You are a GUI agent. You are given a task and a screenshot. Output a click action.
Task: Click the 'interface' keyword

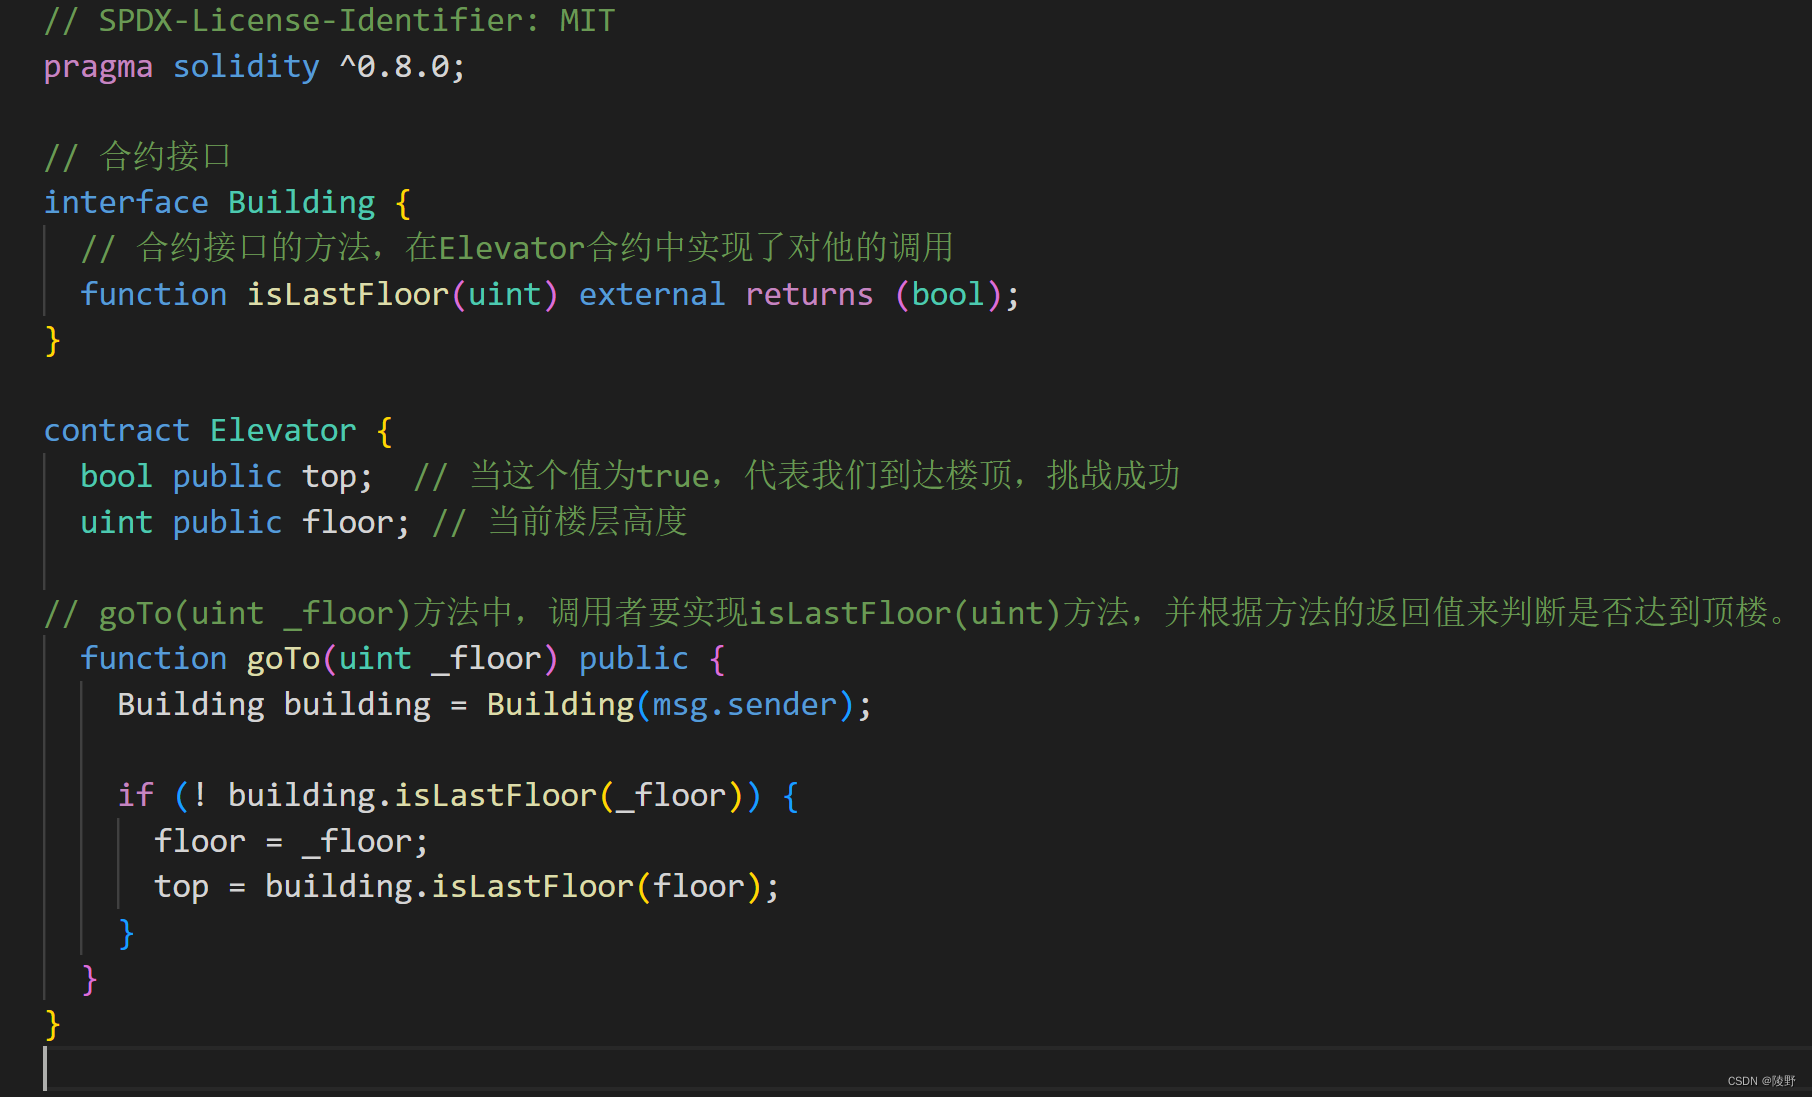[x=126, y=203]
